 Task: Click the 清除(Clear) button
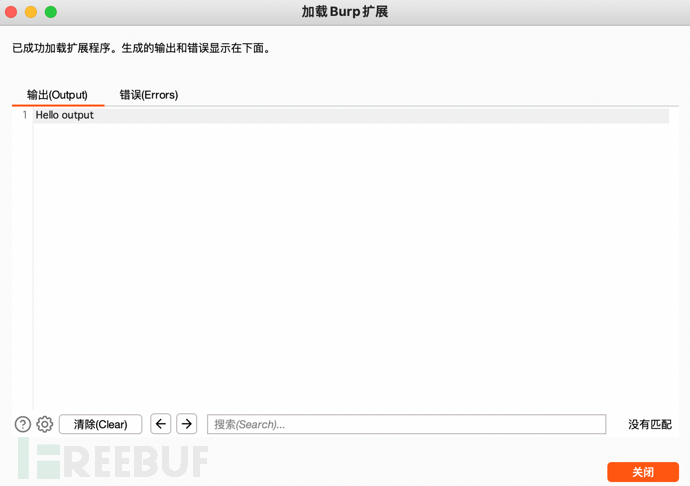[100, 424]
